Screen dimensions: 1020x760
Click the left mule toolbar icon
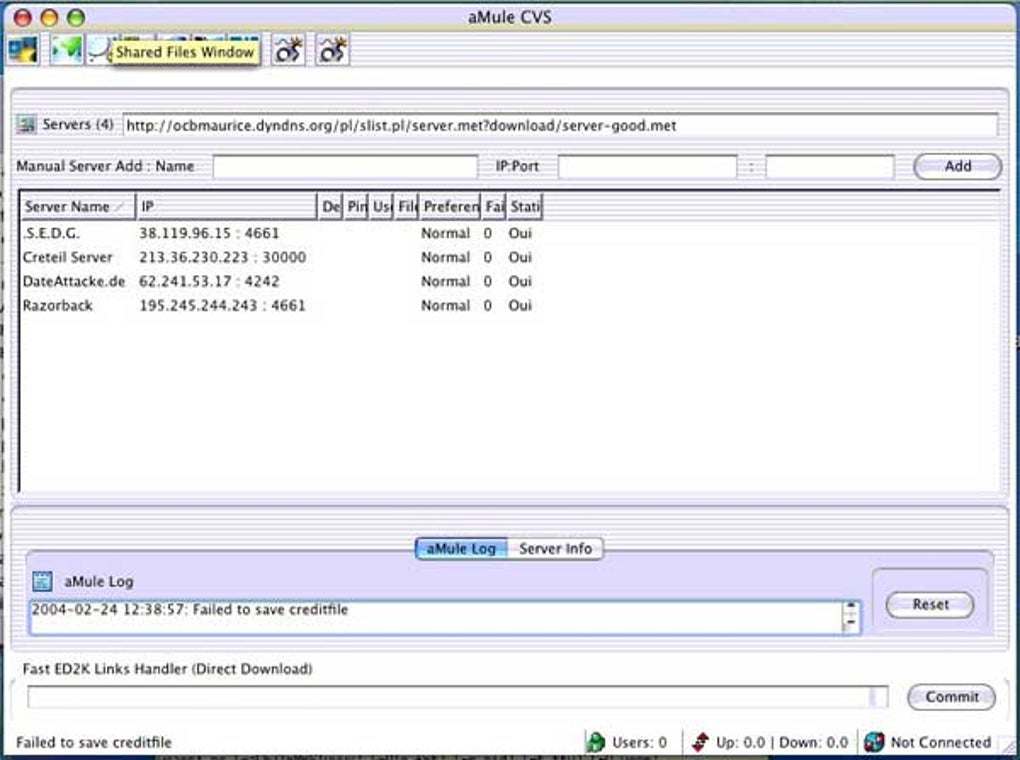pos(288,50)
